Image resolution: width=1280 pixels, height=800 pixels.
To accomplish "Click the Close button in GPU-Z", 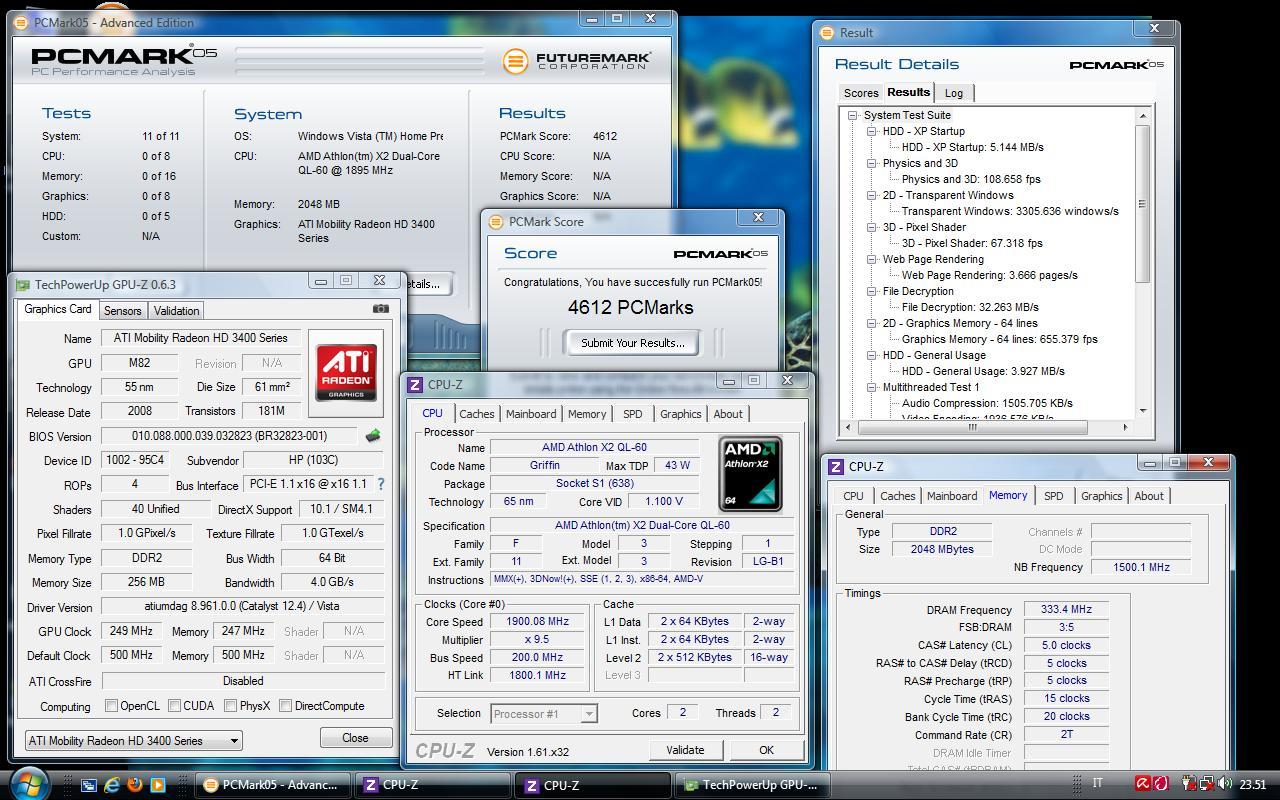I will 355,738.
